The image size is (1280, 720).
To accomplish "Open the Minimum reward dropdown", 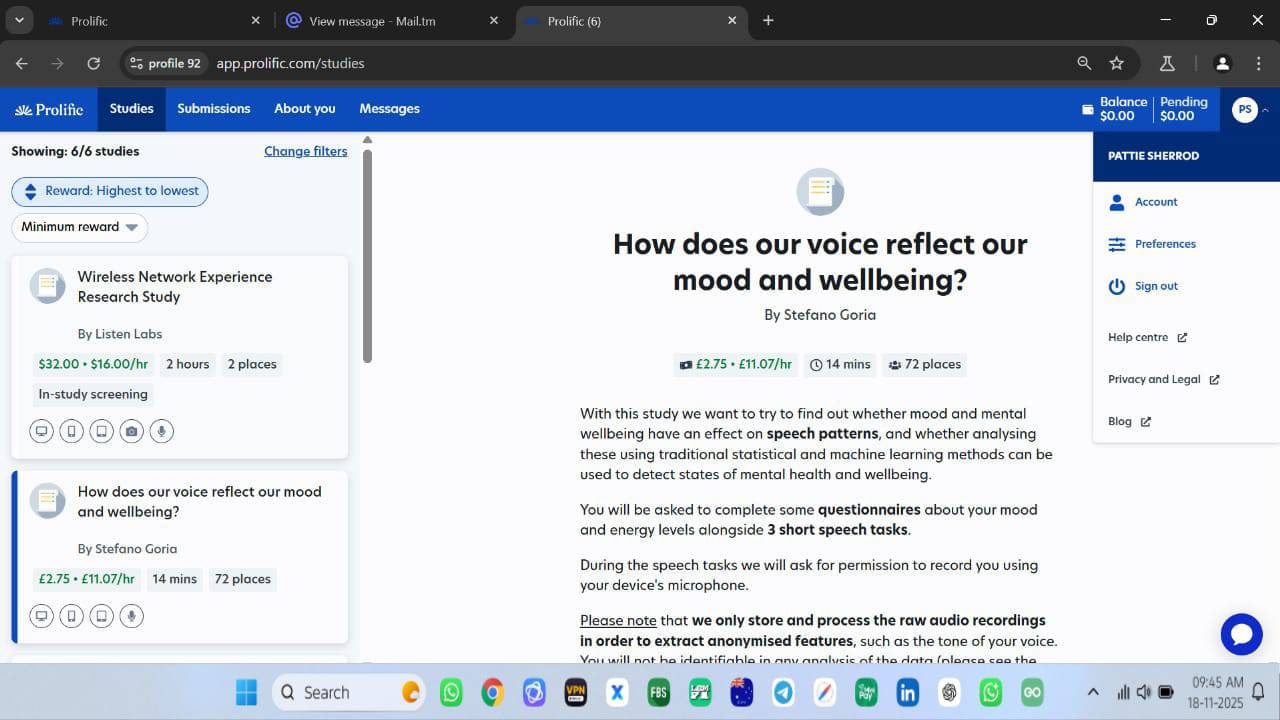I will (x=80, y=227).
